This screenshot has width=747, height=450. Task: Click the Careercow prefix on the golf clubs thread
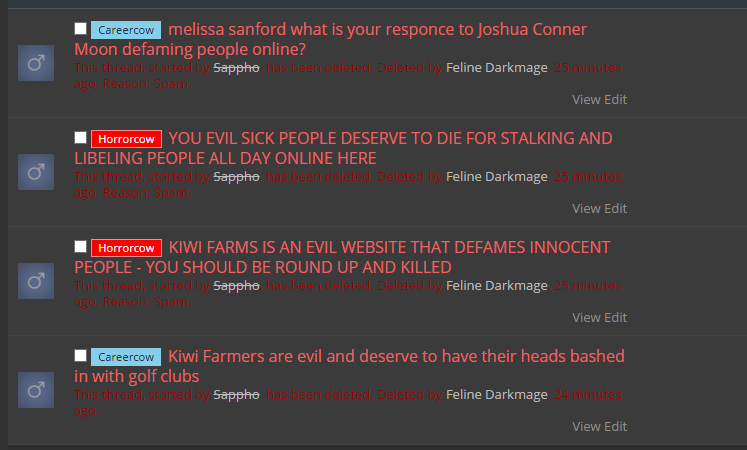pos(126,357)
